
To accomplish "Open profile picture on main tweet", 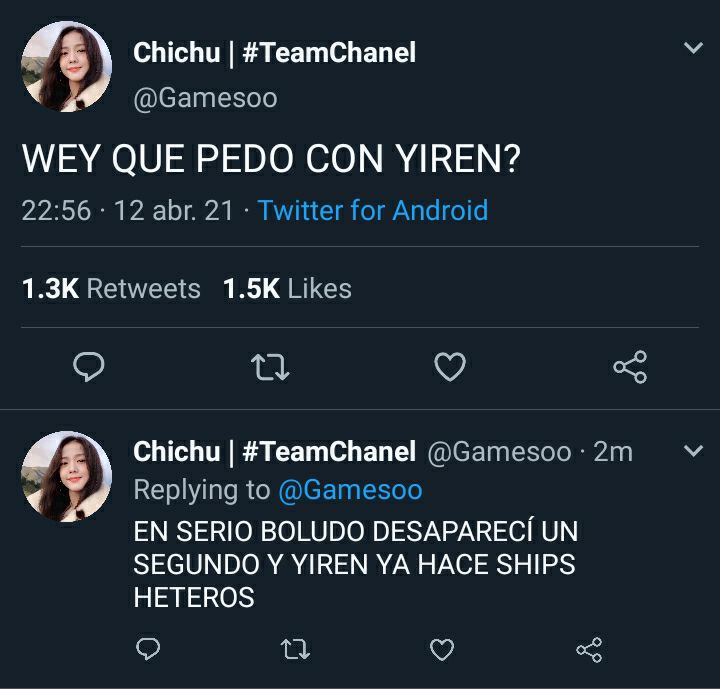I will 67,67.
